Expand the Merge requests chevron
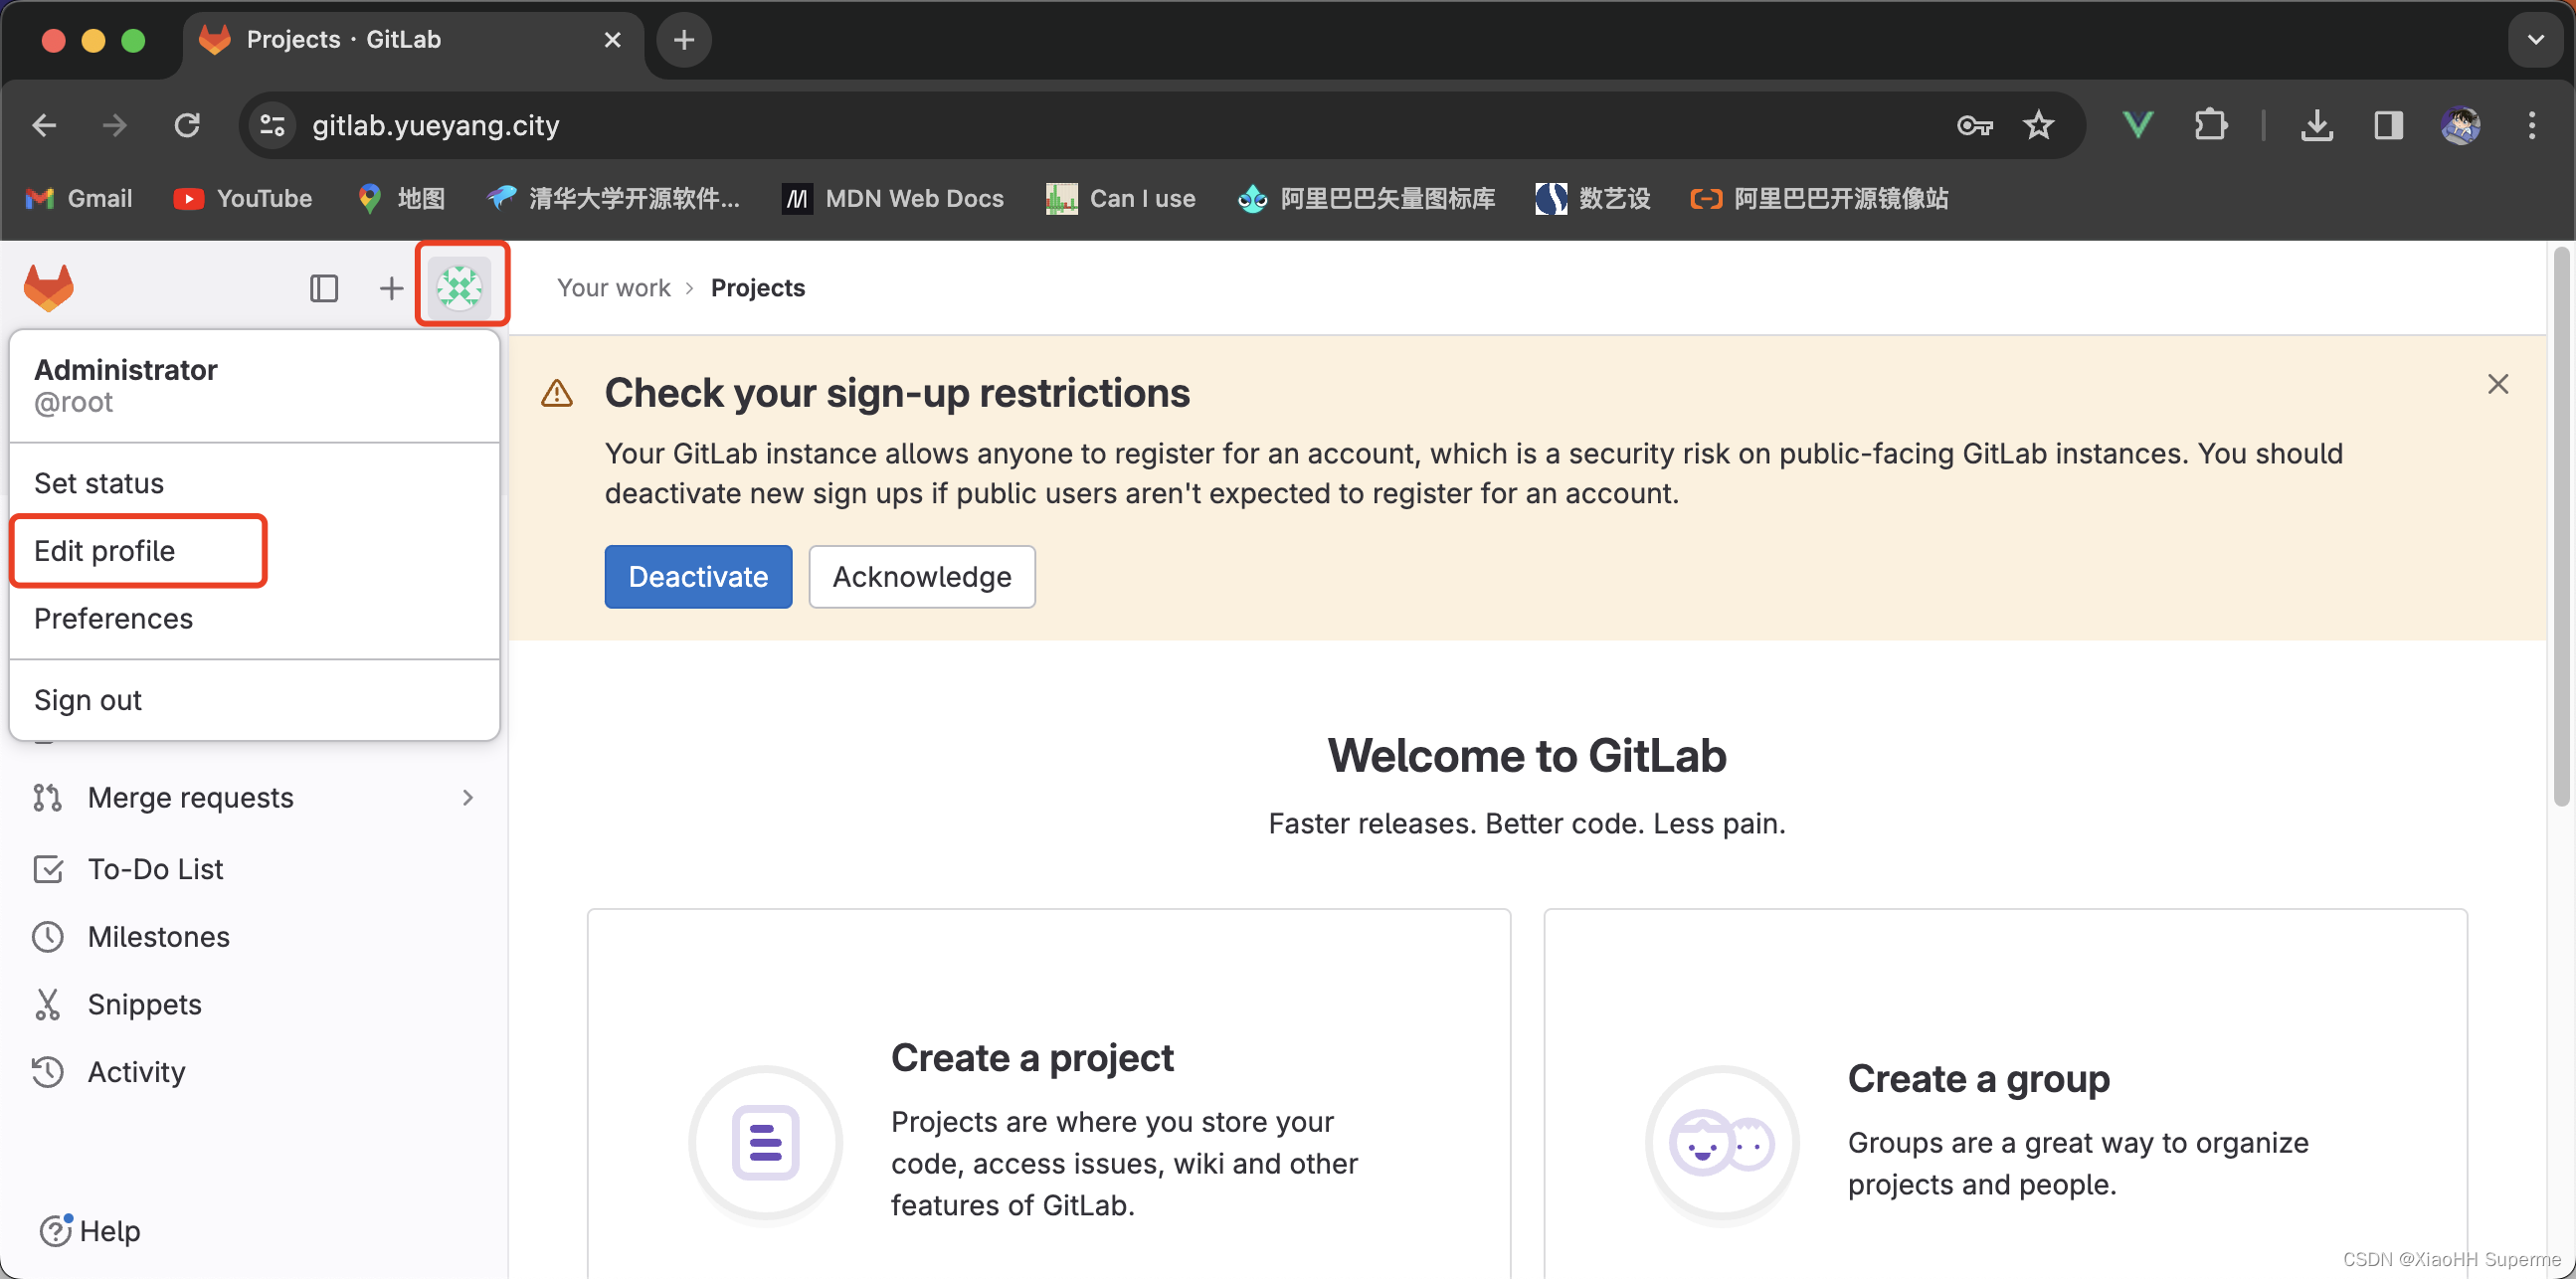The image size is (2576, 1279). [467, 797]
